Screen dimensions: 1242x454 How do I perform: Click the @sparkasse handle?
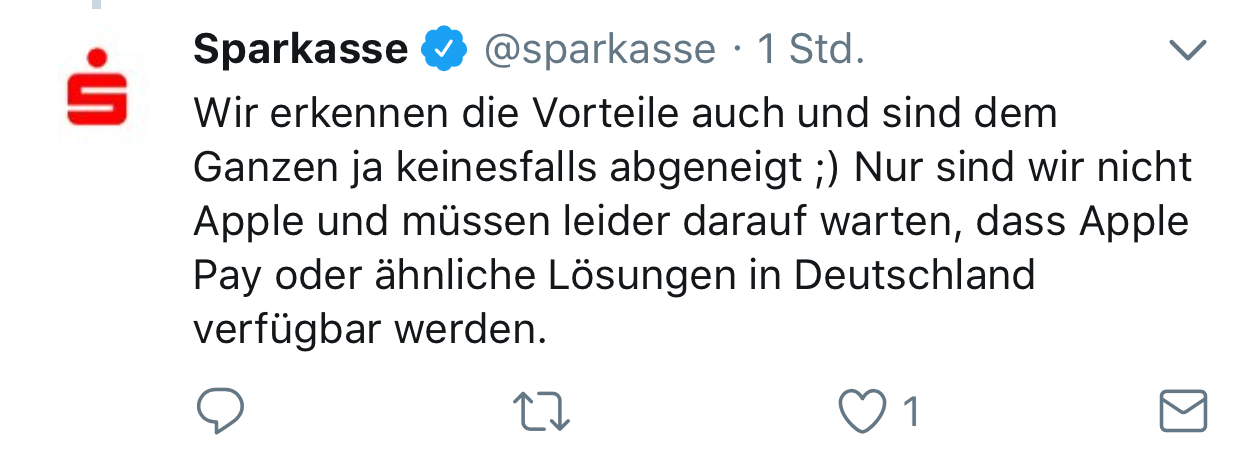(600, 49)
